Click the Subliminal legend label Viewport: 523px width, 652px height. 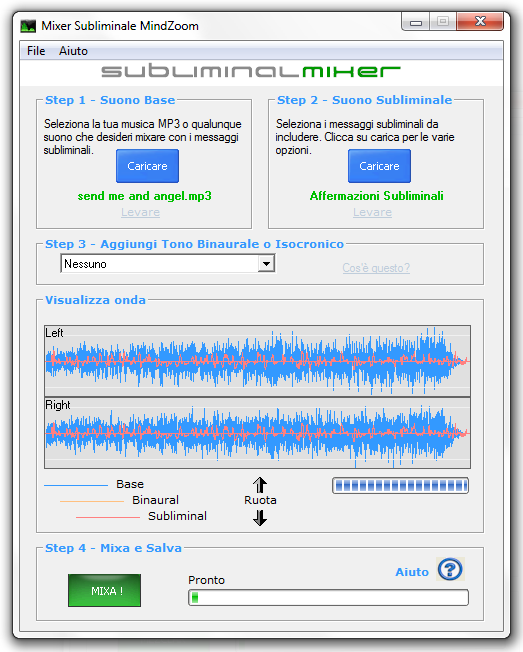click(x=178, y=516)
